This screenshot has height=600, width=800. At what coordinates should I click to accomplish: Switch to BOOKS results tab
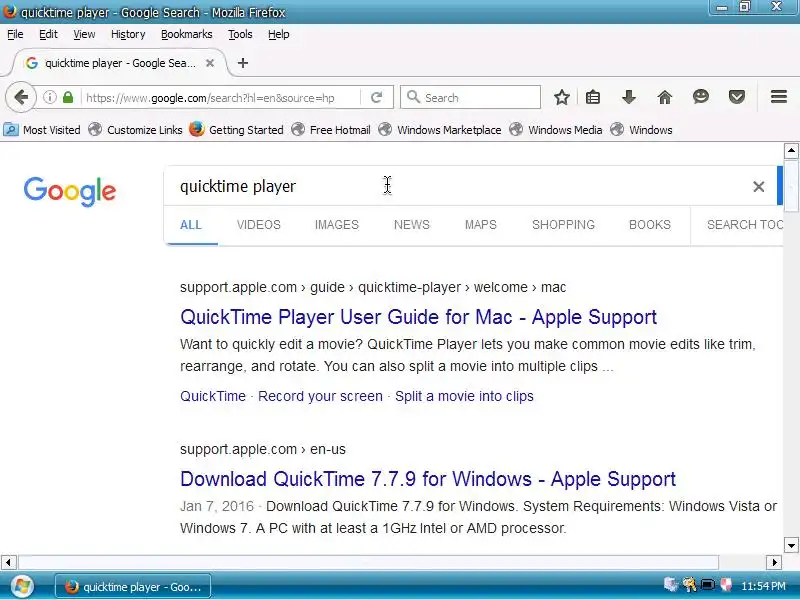(x=649, y=225)
